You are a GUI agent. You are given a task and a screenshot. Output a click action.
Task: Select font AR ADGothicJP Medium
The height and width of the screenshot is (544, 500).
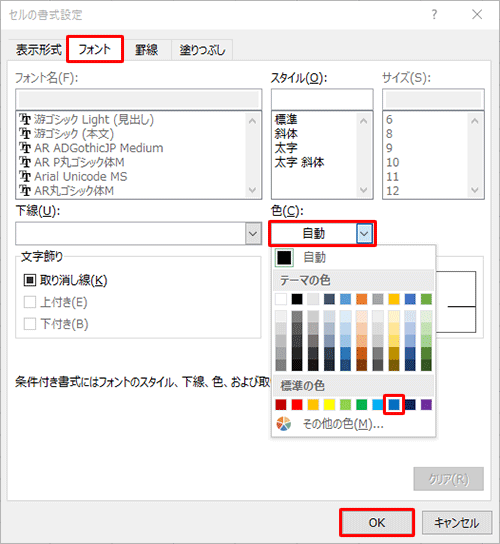[x=91, y=148]
